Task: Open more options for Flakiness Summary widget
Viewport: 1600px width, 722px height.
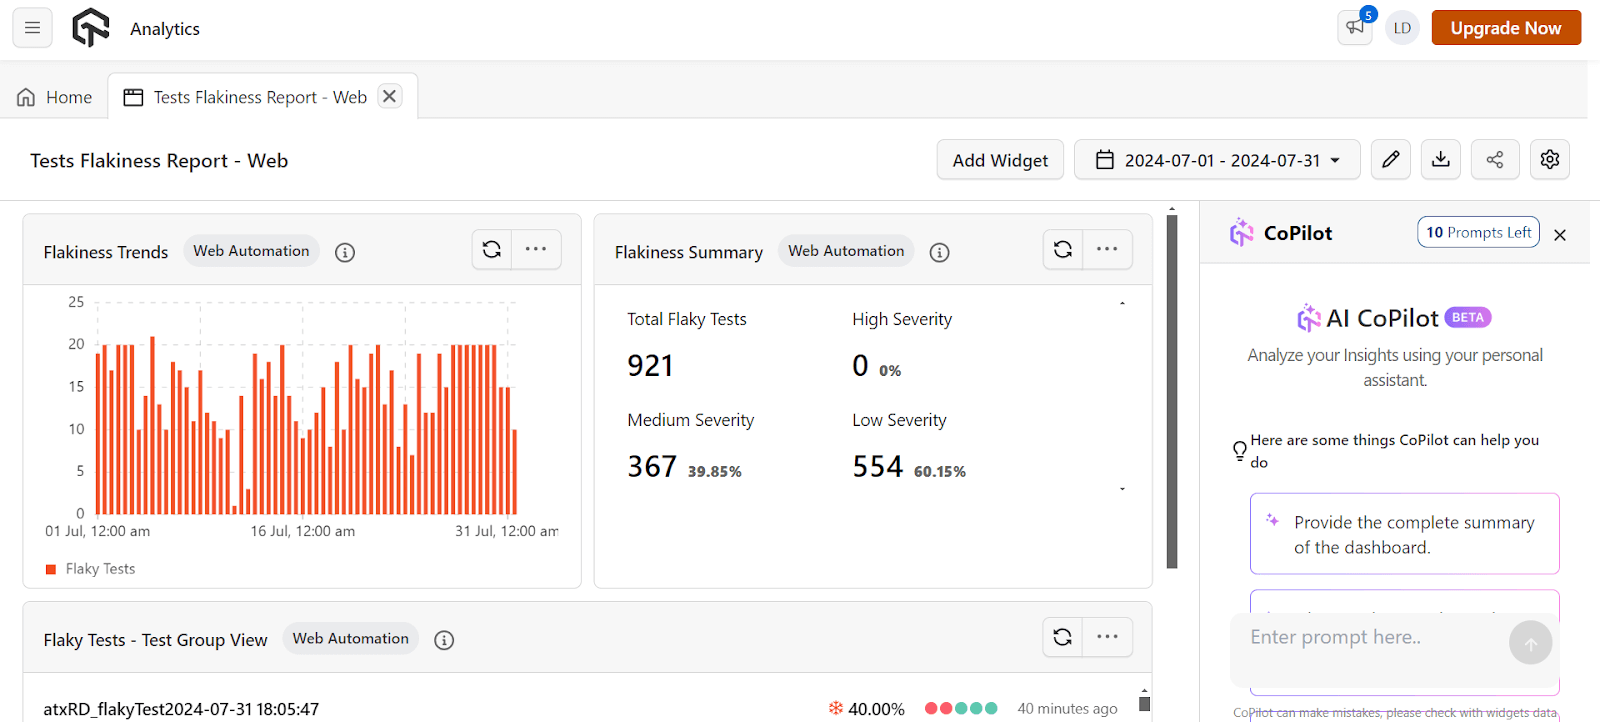Action: point(1107,250)
